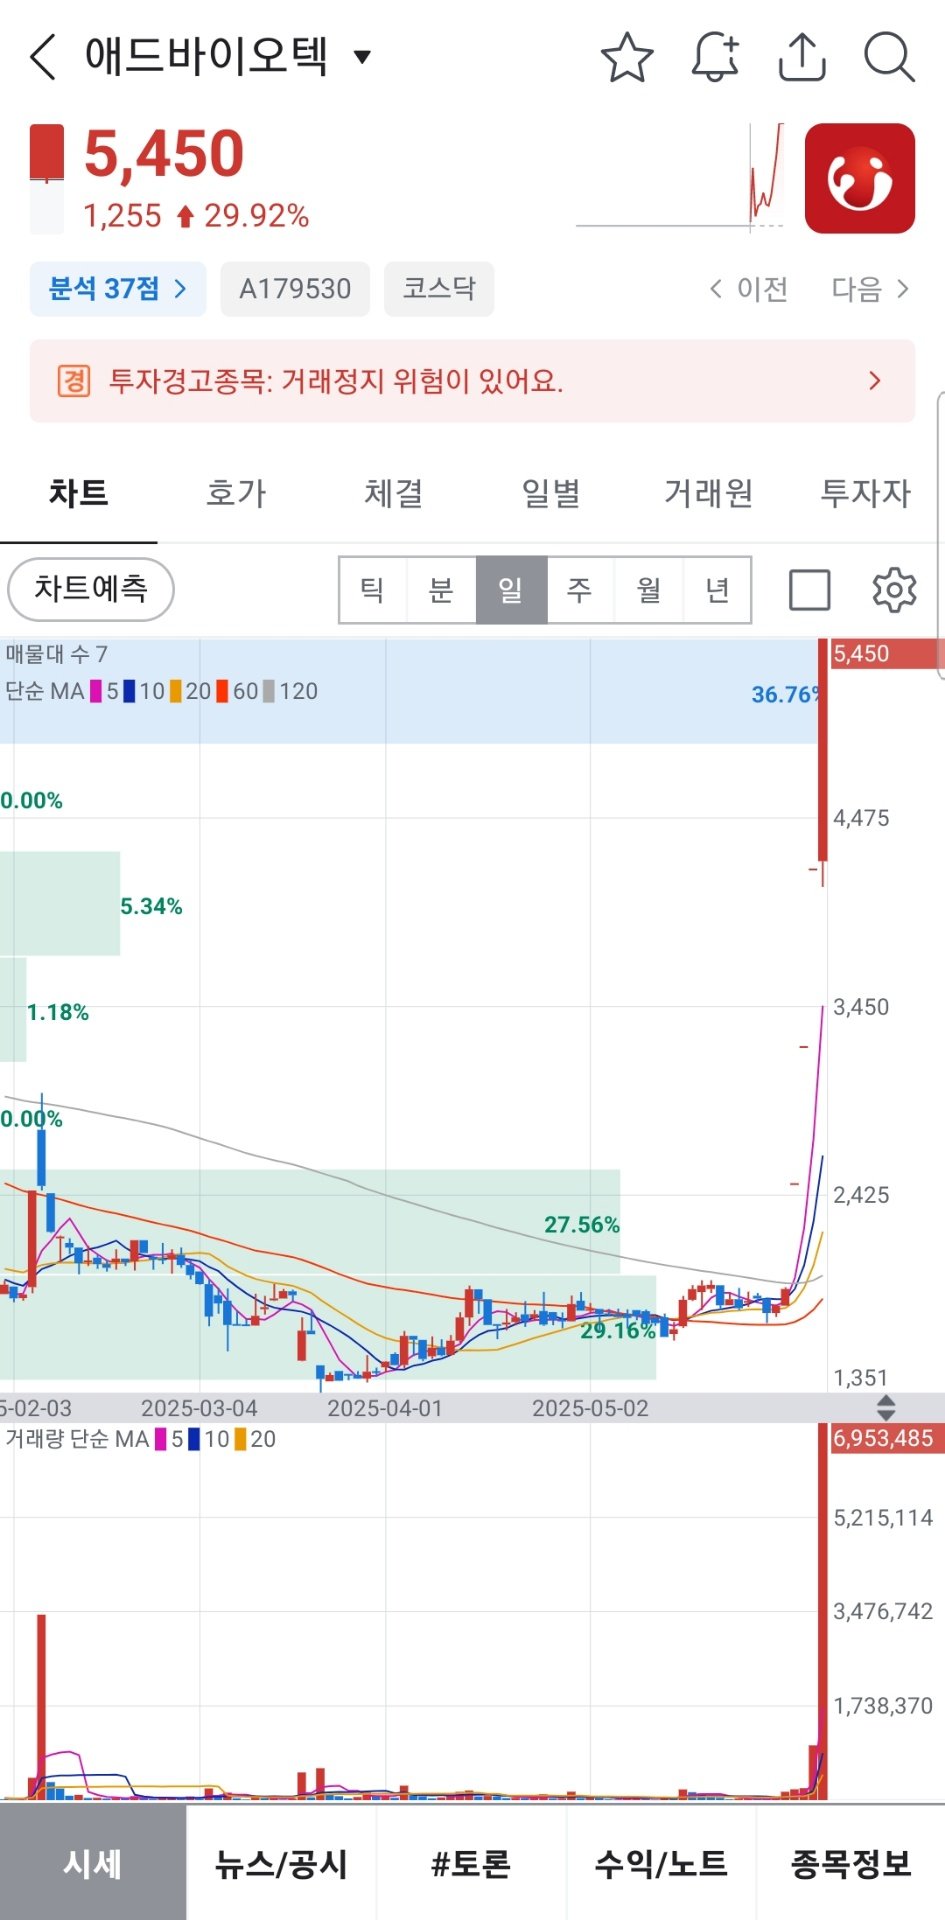Tap the MA 5 magenta color swatch
This screenshot has width=945, height=1920.
coord(96,691)
